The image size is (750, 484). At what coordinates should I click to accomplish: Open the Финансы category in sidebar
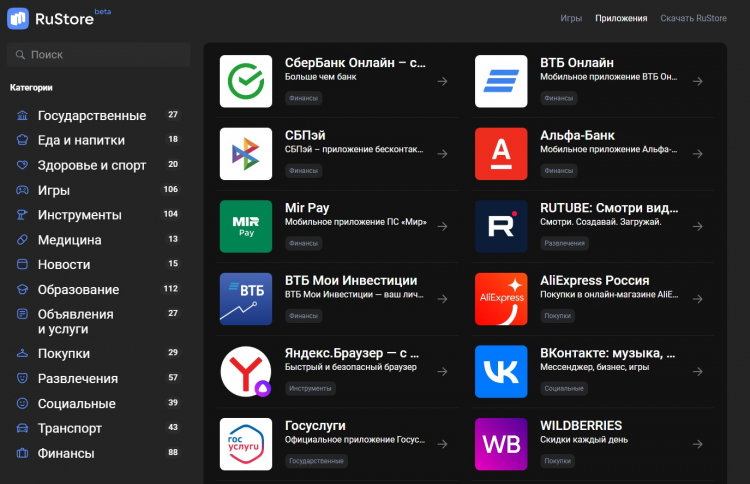[x=66, y=453]
